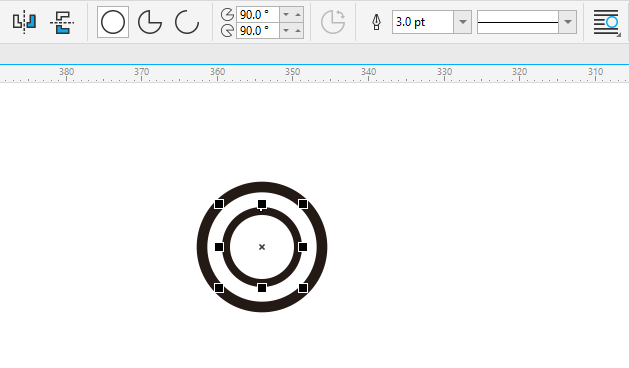
Task: Select the Arc shape mode
Action: pyautogui.click(x=187, y=22)
